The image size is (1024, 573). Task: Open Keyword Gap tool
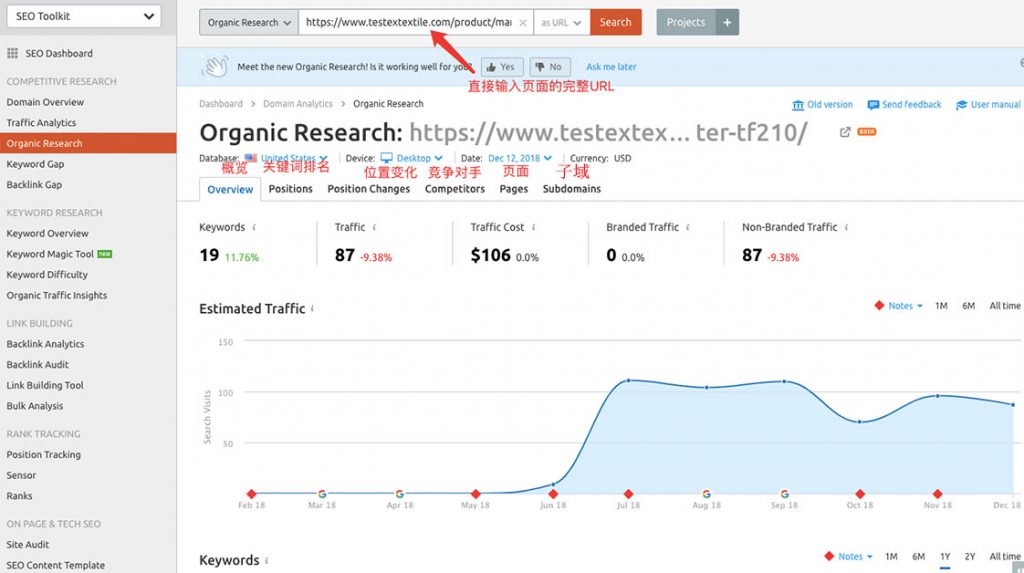pos(35,164)
